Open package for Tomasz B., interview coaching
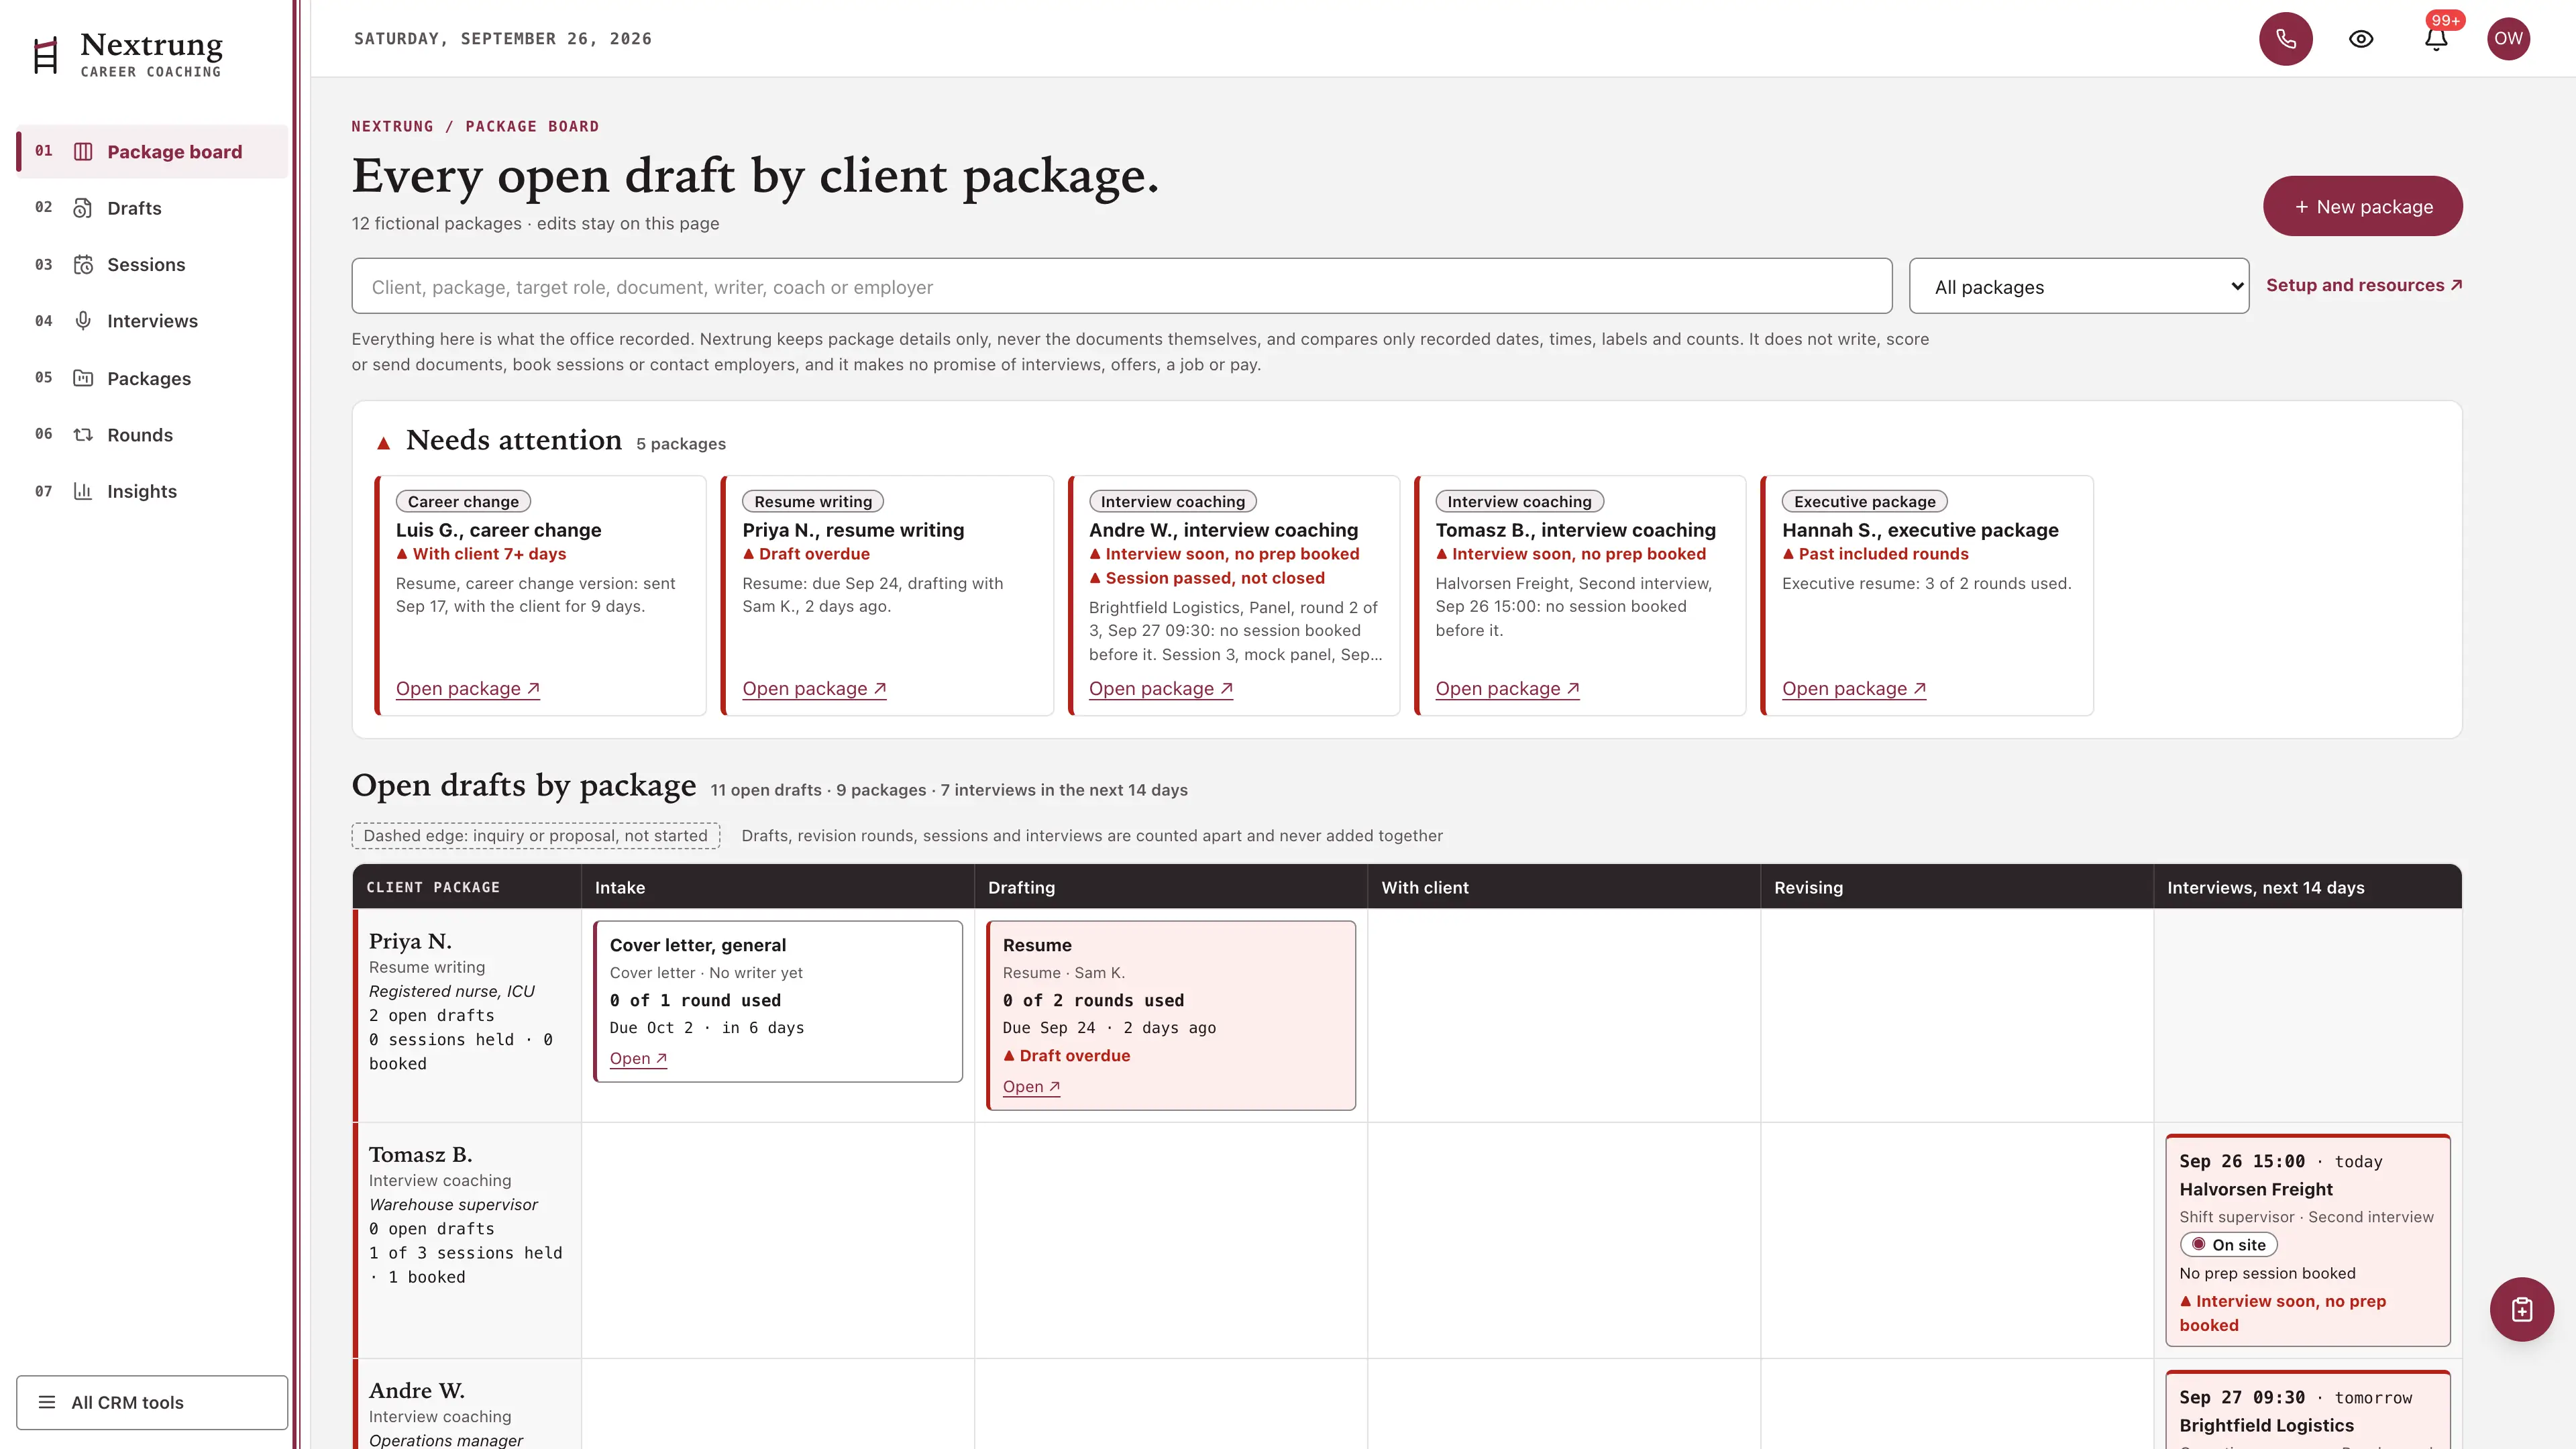The image size is (2576, 1449). click(x=1507, y=688)
